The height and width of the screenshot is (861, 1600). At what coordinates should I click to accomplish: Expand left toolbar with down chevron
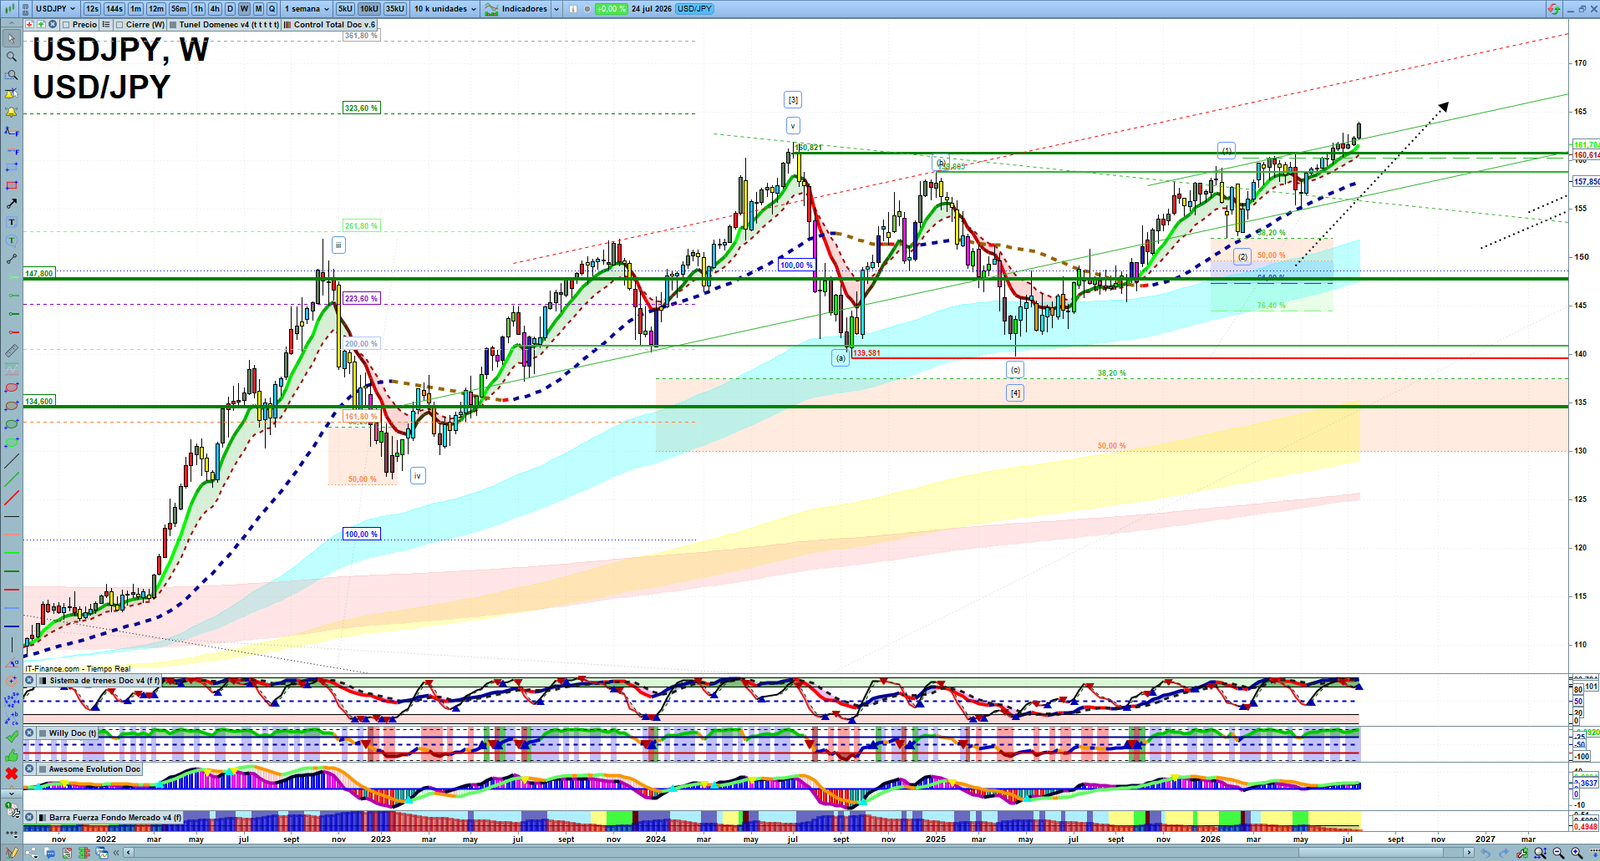point(11,794)
